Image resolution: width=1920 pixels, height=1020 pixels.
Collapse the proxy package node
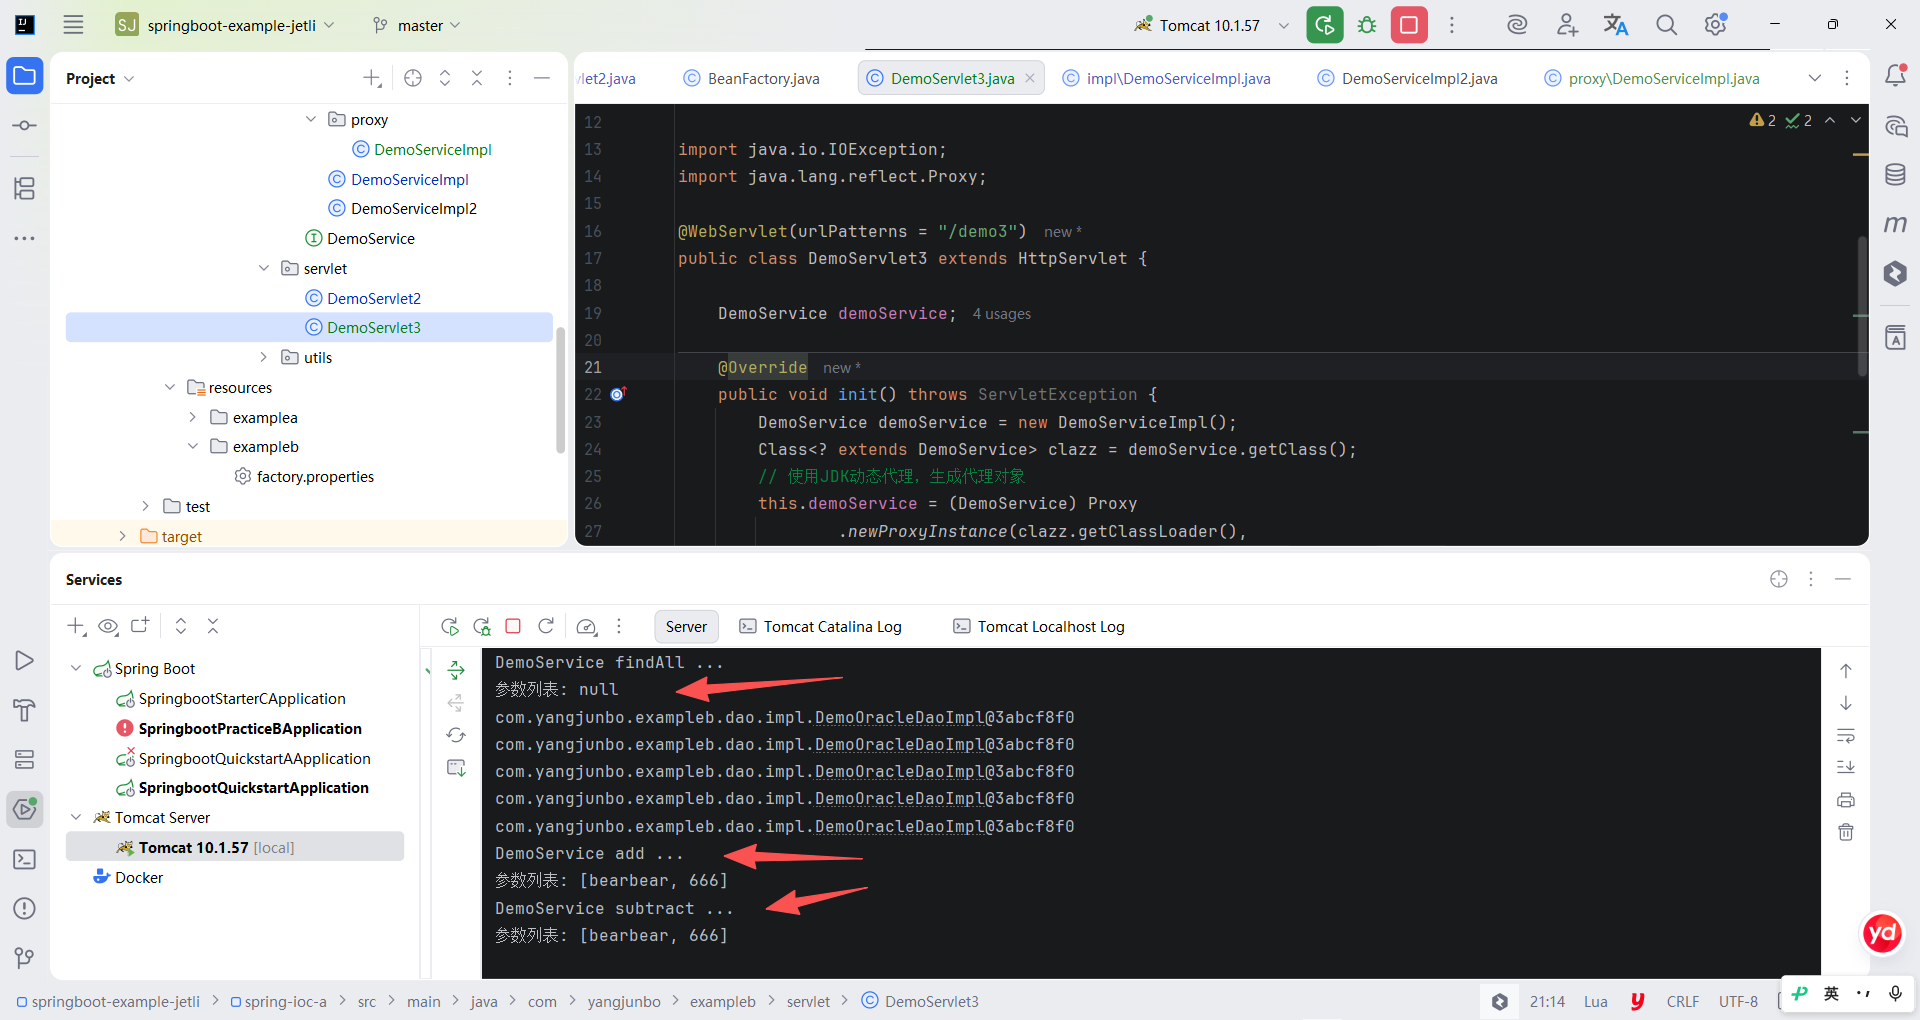311,119
